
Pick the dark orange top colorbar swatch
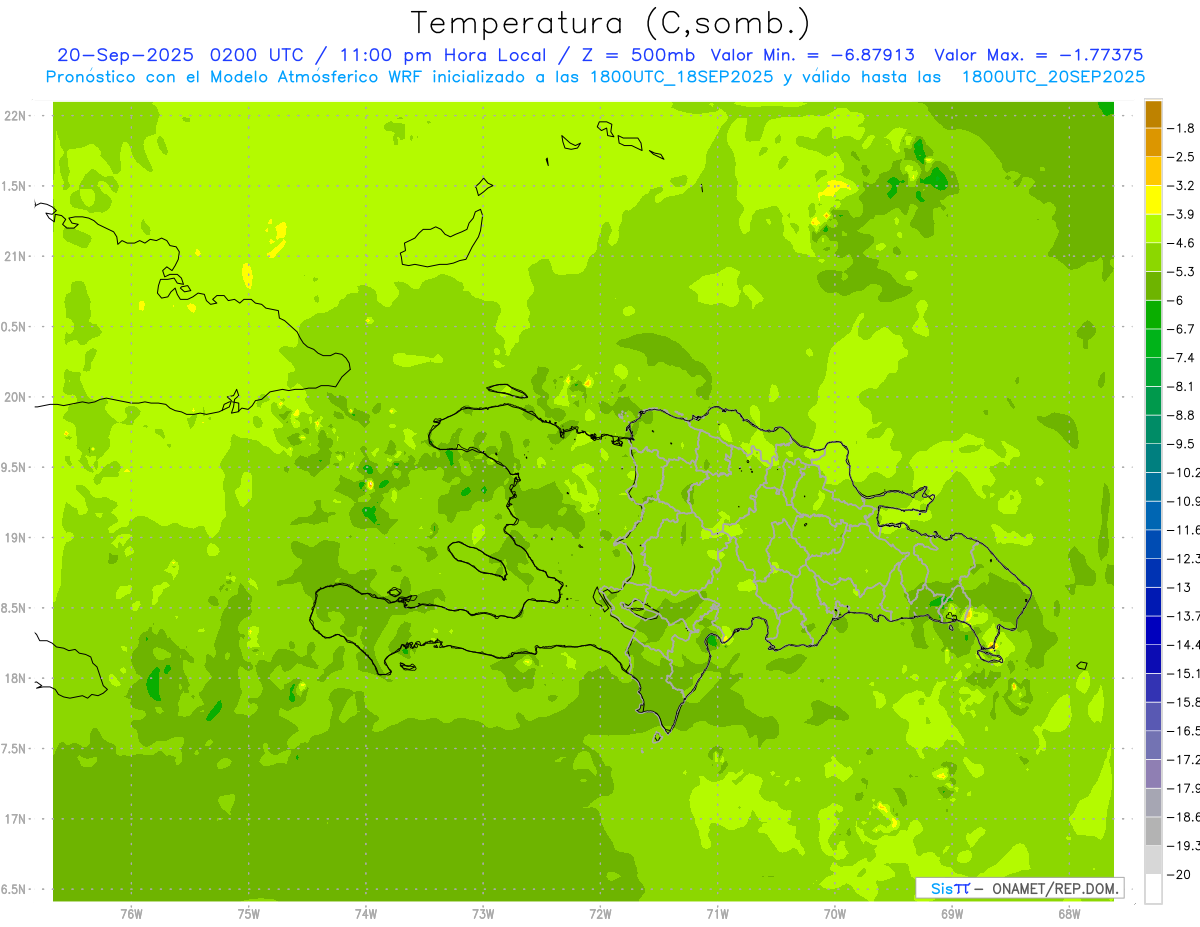[x=1153, y=114]
